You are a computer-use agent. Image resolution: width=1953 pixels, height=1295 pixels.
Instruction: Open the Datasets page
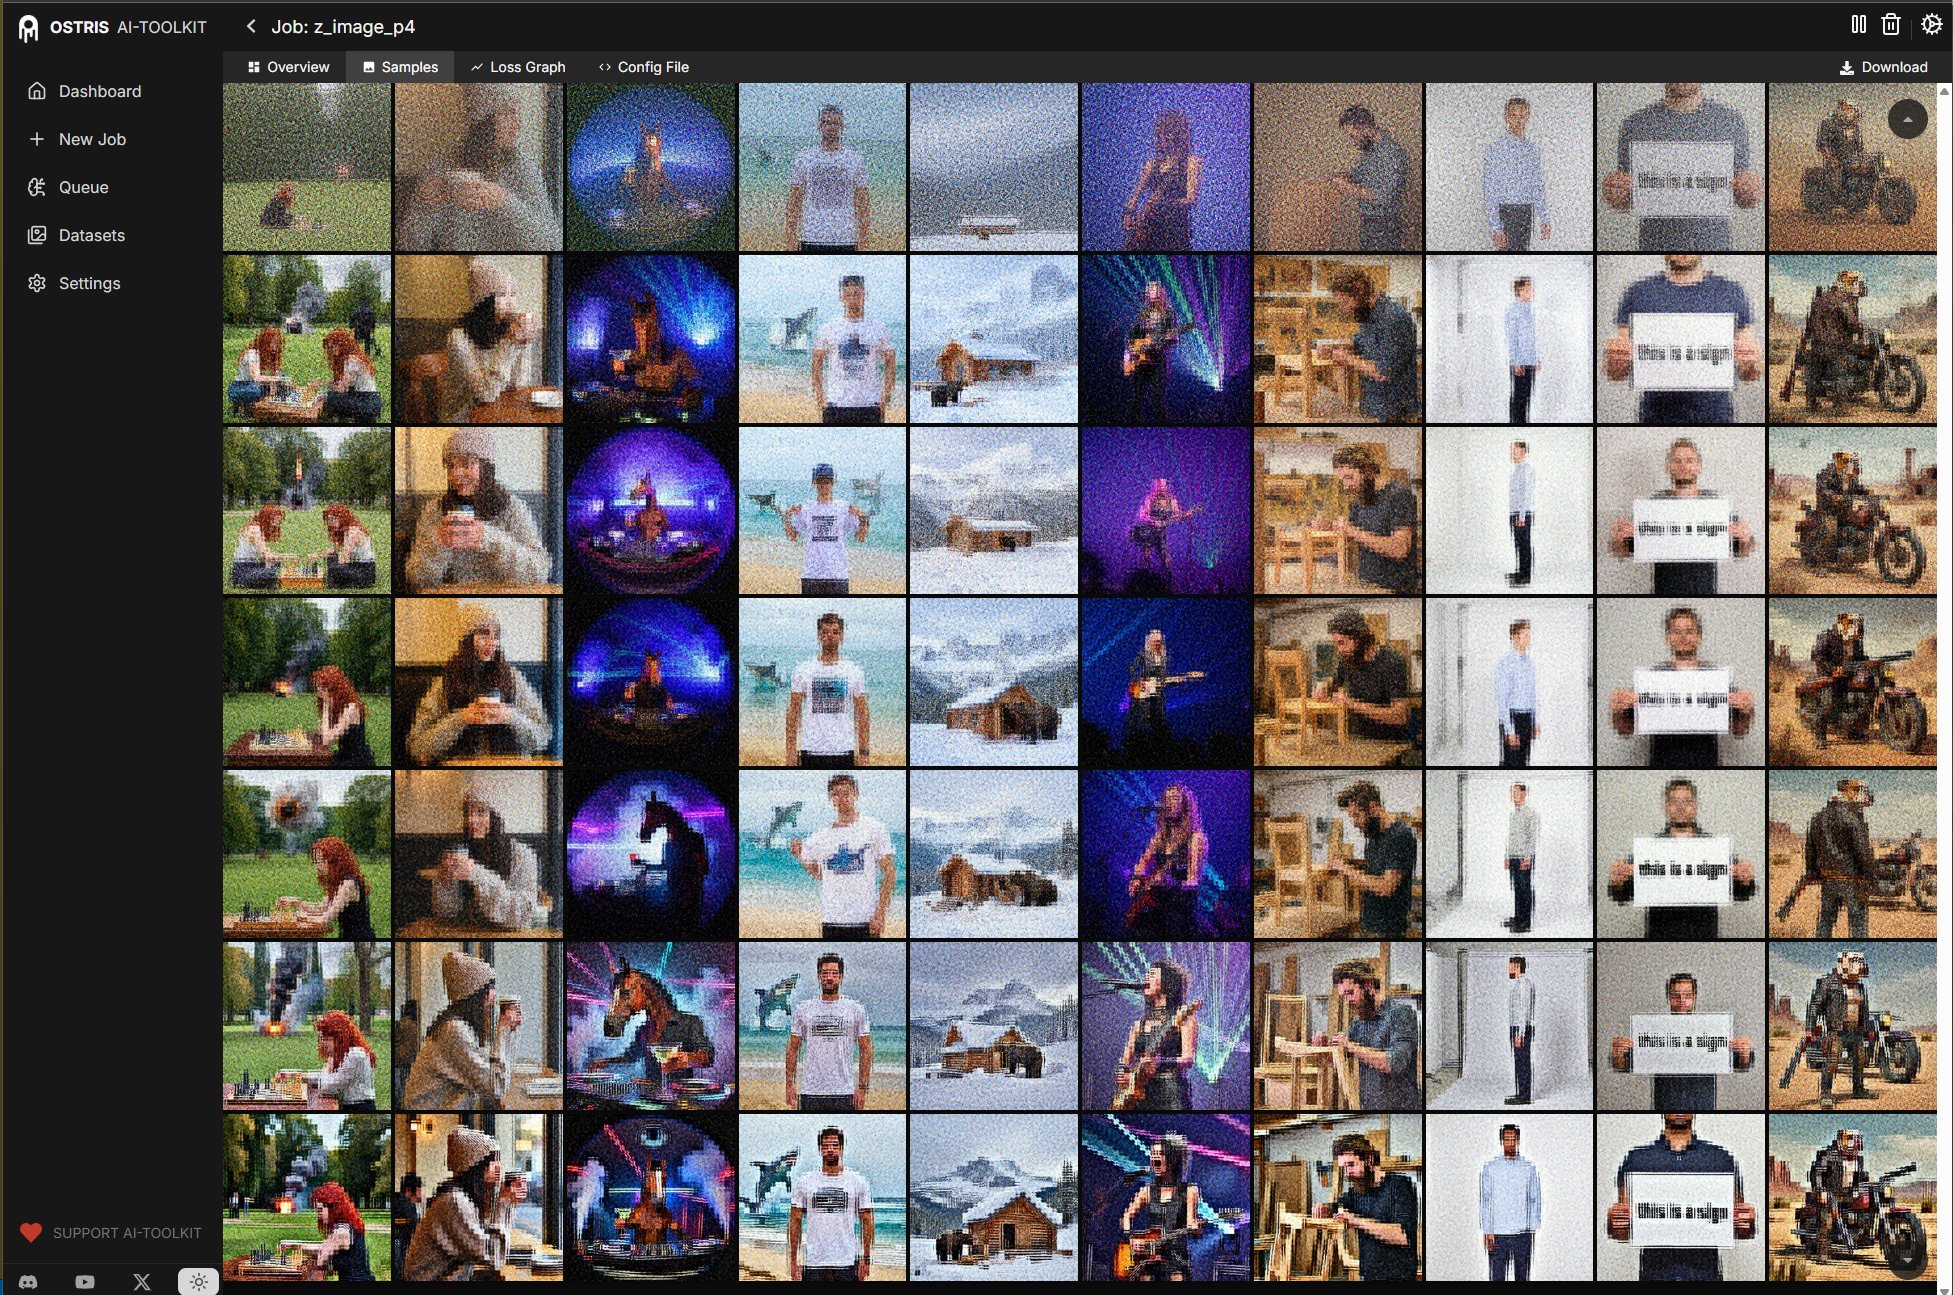click(x=91, y=235)
